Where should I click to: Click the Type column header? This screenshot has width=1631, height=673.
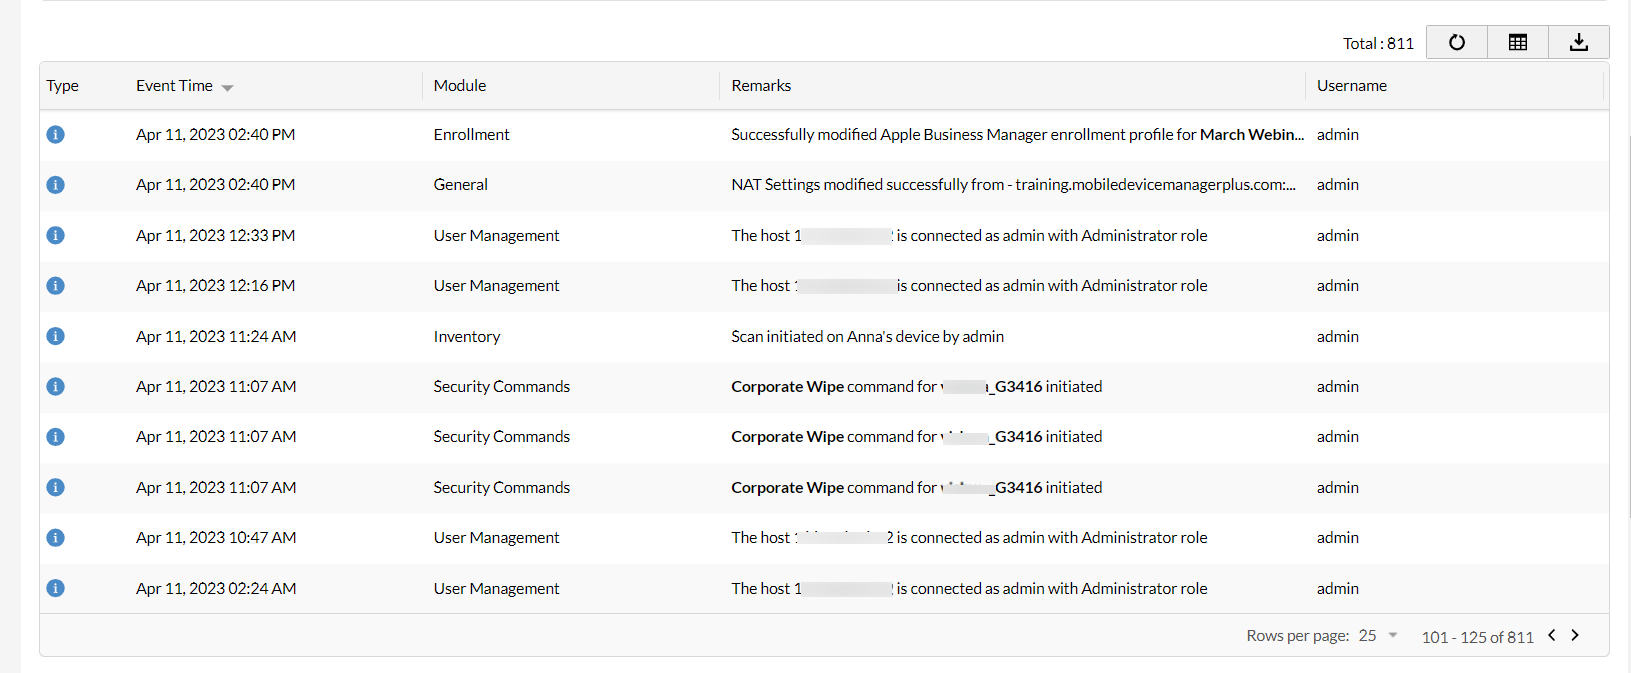pyautogui.click(x=62, y=86)
